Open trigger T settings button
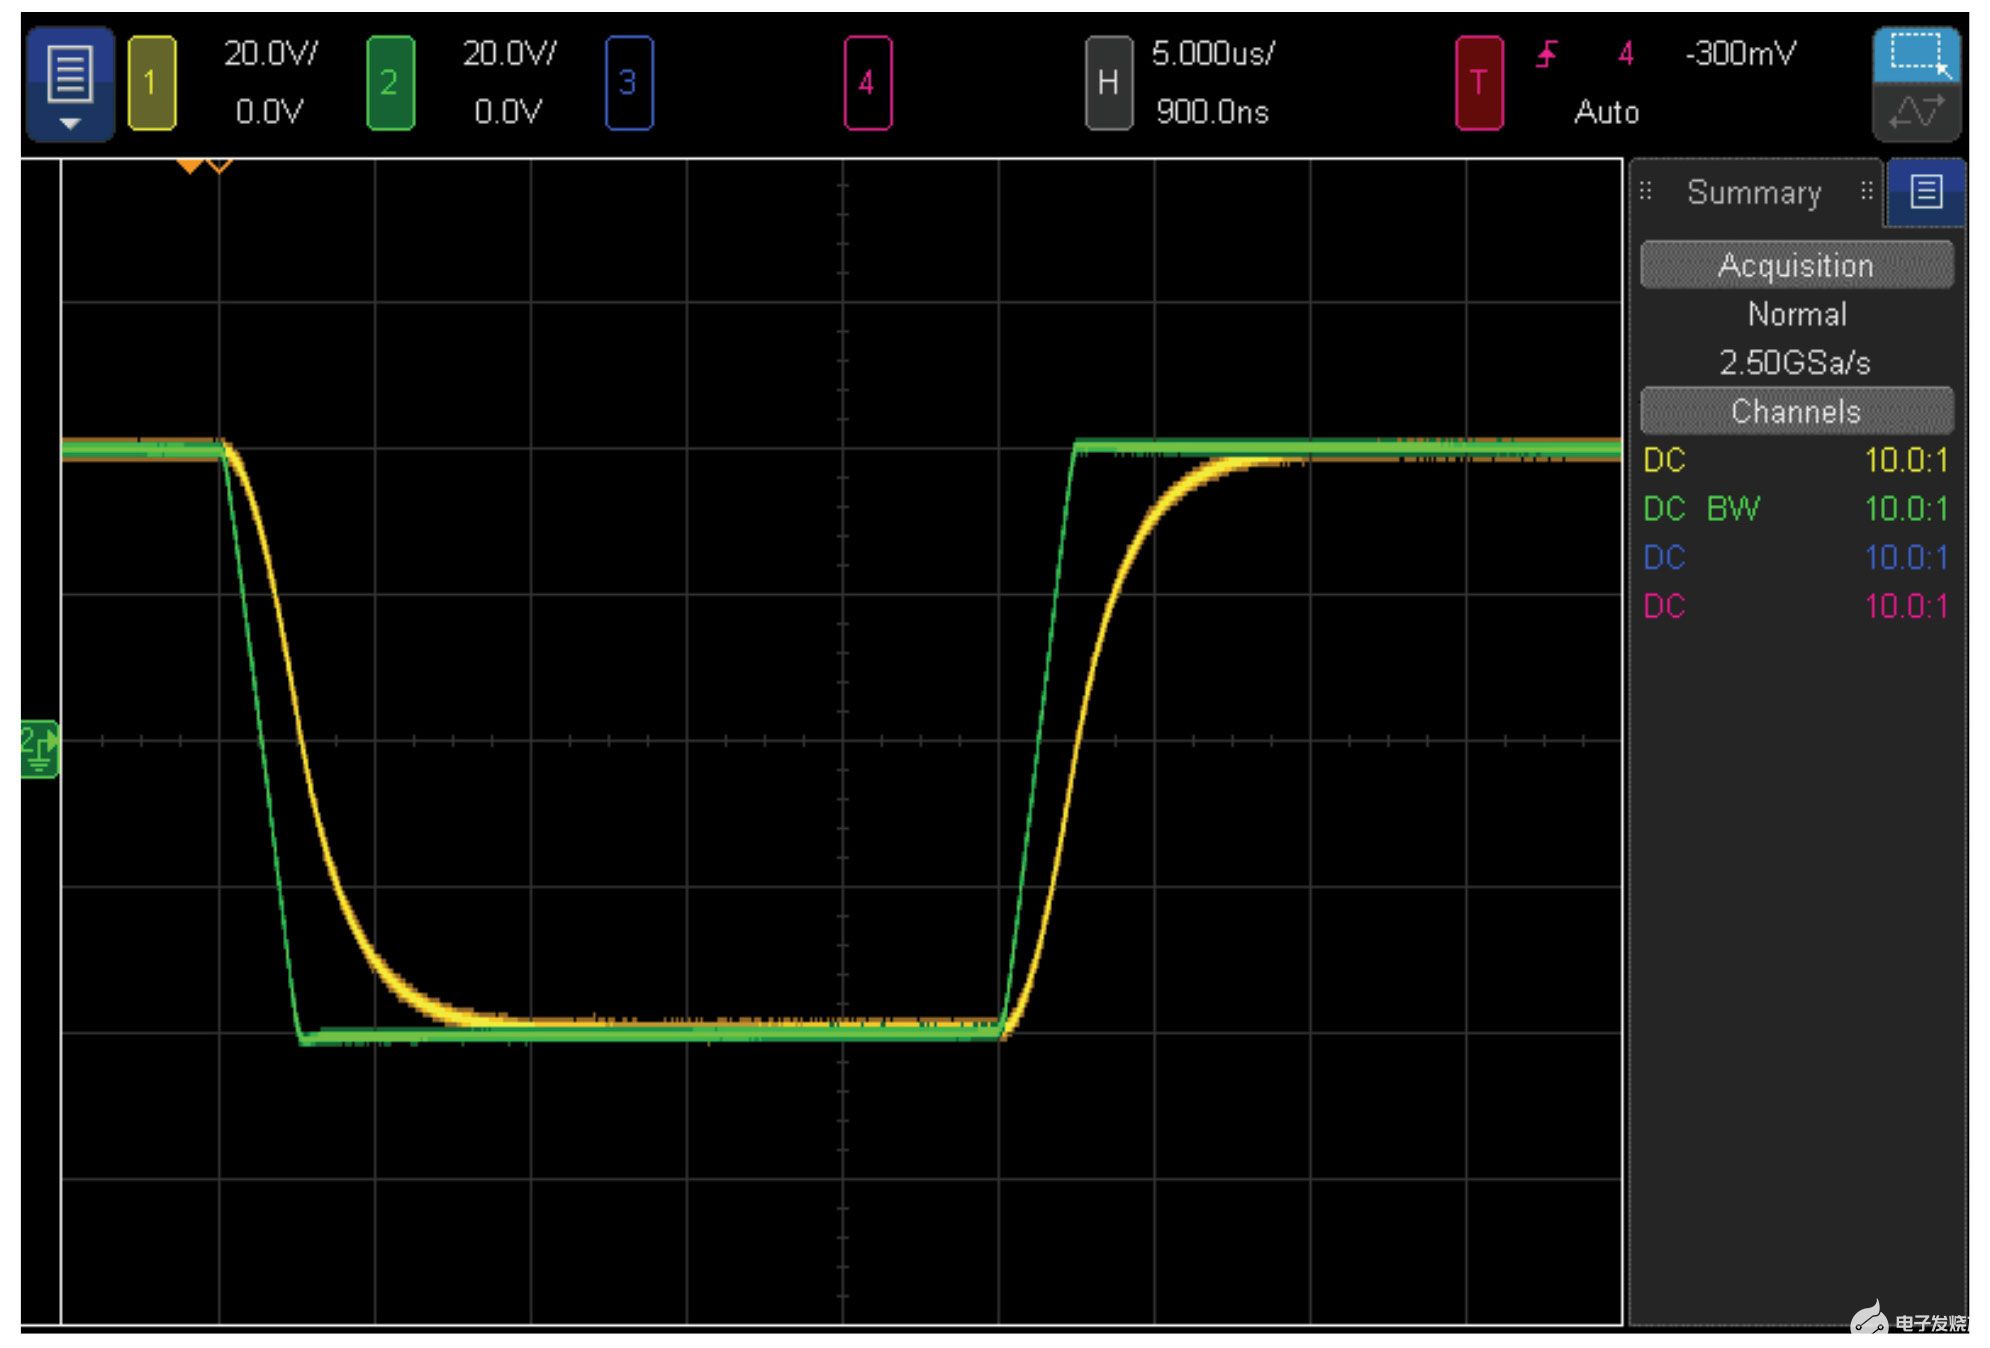The height and width of the screenshot is (1348, 1990). click(1478, 83)
